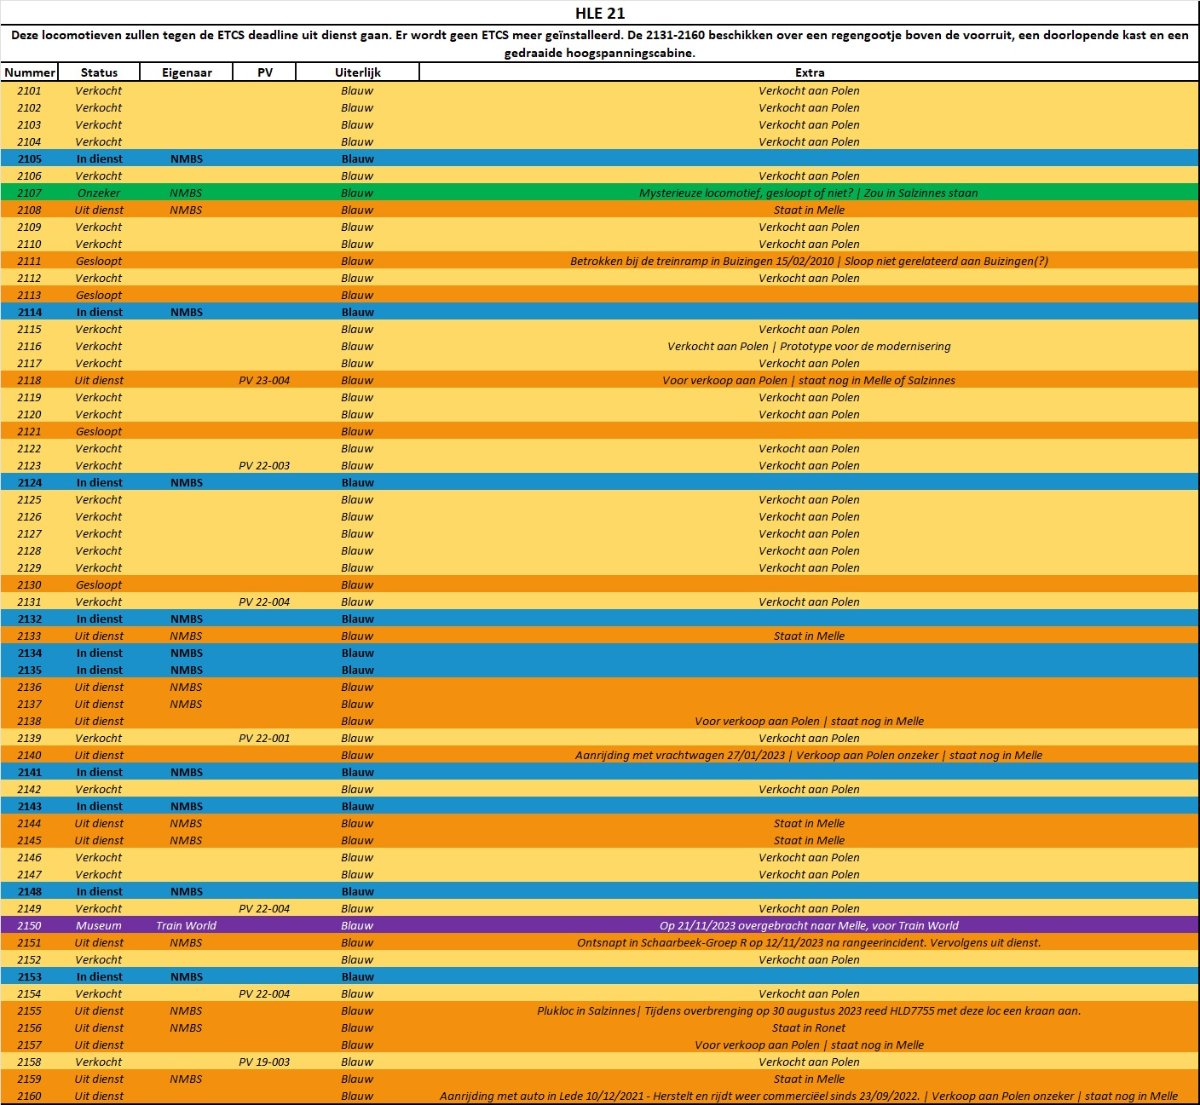The width and height of the screenshot is (1200, 1105).
Task: Select the Museum status cell
Action: coord(99,926)
